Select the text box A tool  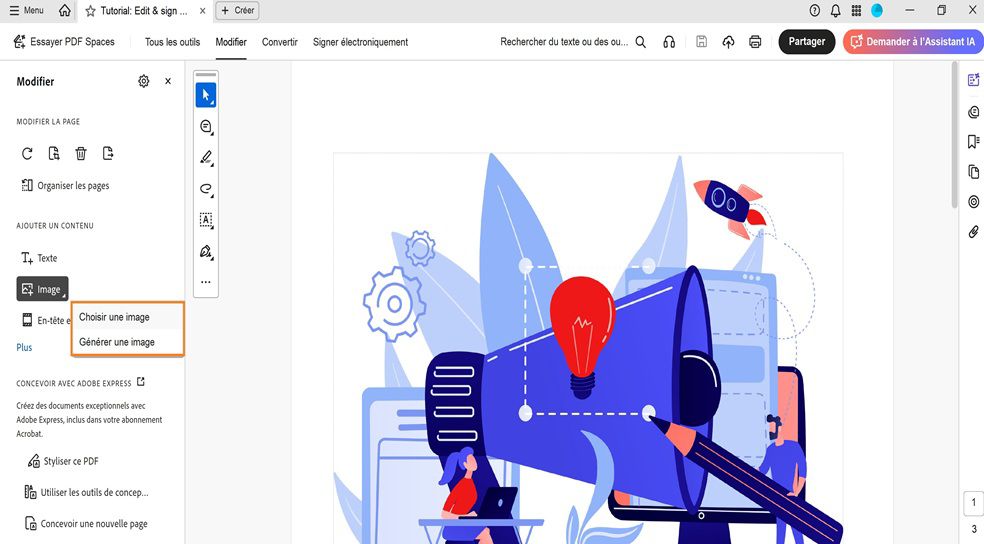coord(206,220)
